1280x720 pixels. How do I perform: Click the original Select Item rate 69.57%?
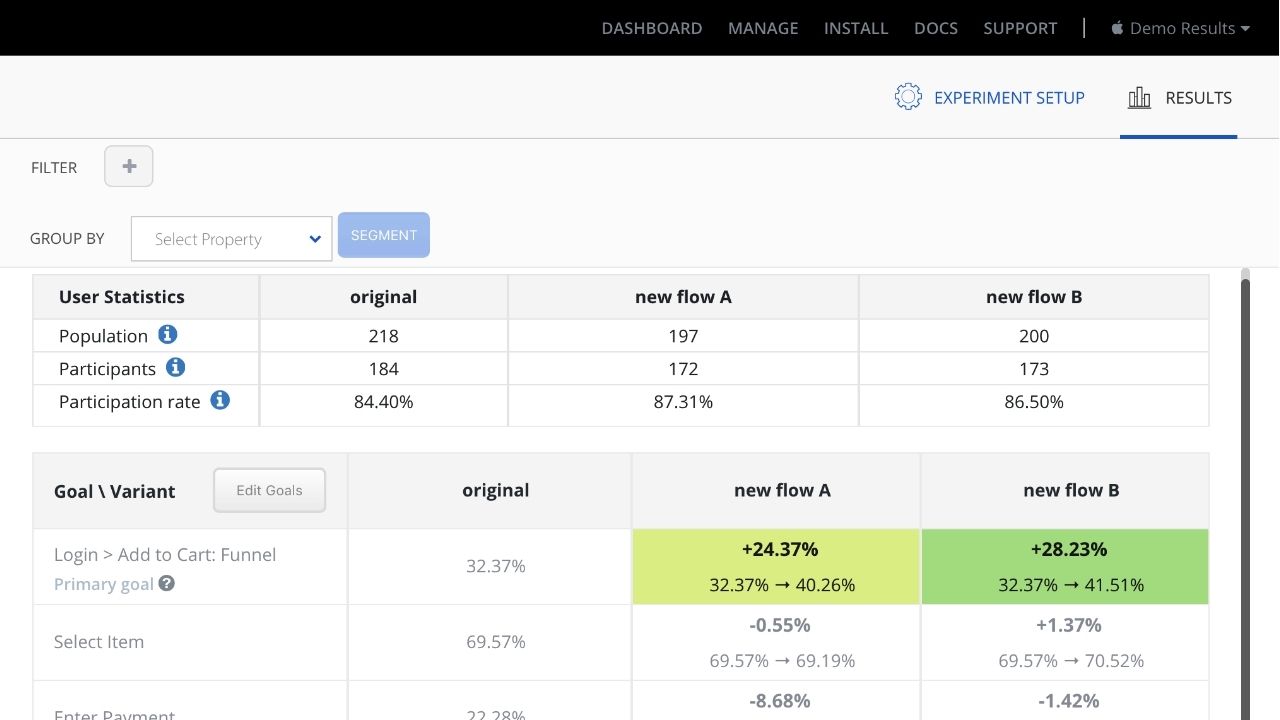(496, 642)
